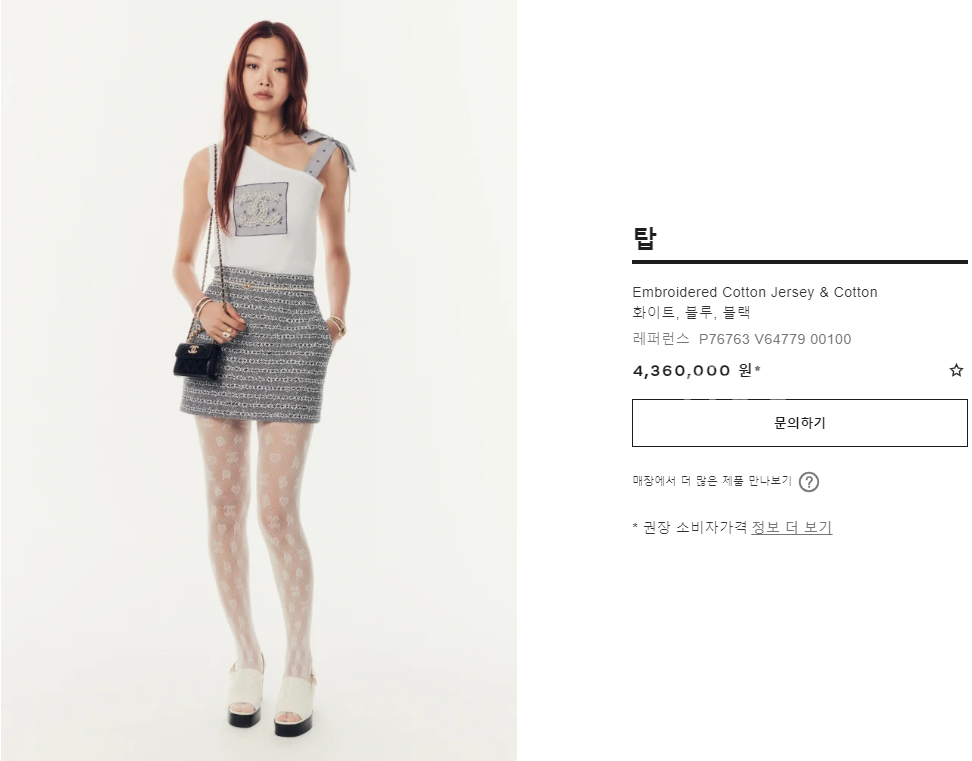Image resolution: width=972 pixels, height=761 pixels.
Task: Click the thick black divider under title
Action: [x=800, y=262]
